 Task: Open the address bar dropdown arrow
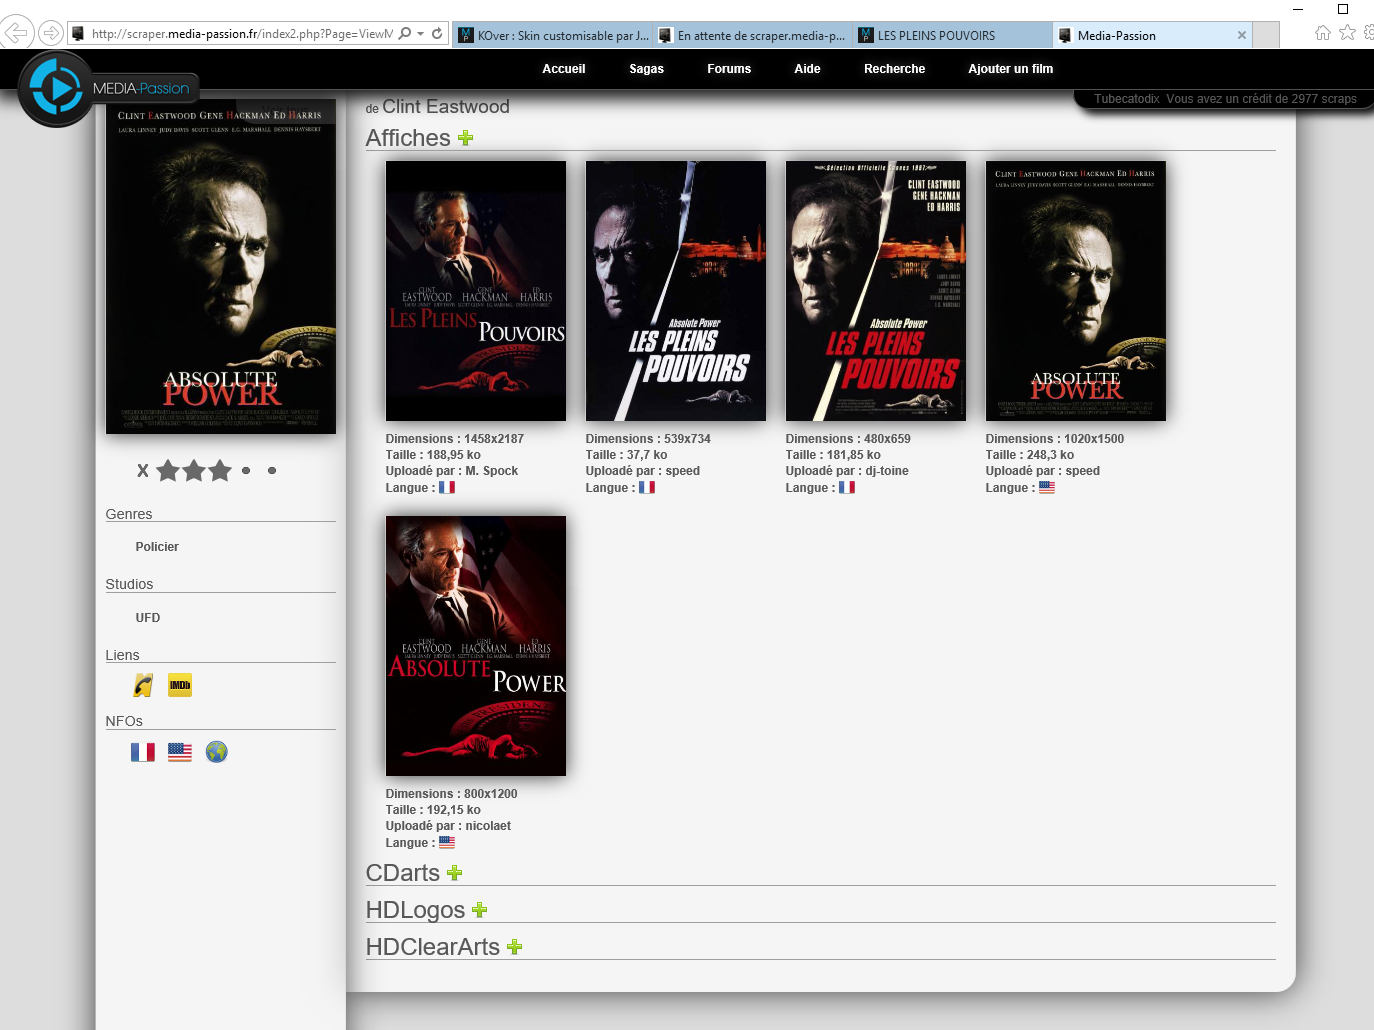(x=421, y=33)
